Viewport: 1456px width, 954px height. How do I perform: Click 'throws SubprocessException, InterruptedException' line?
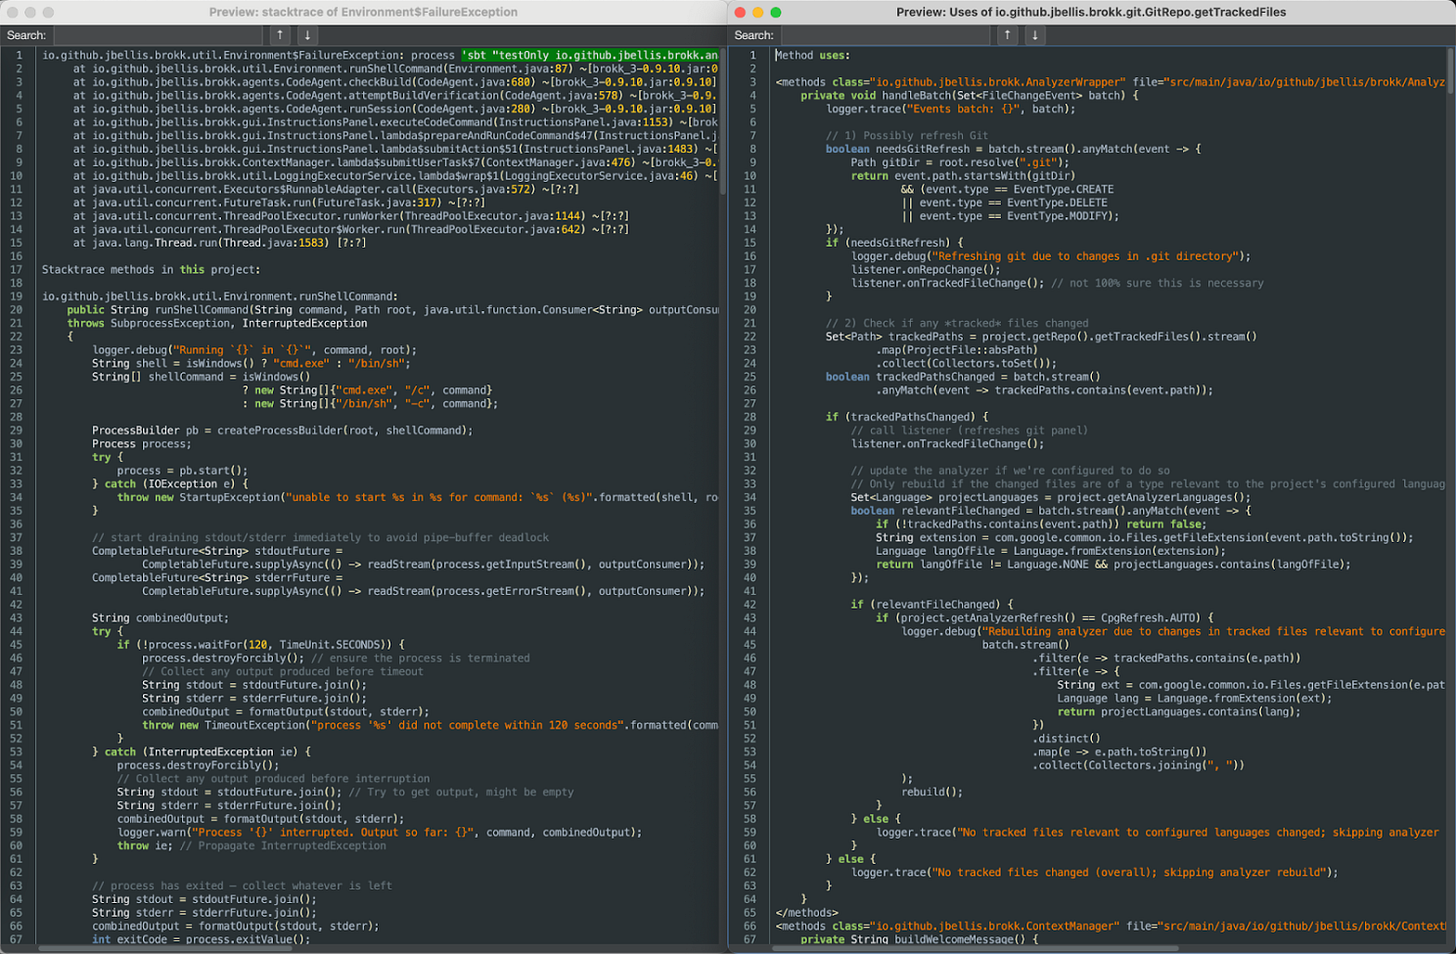tap(217, 323)
